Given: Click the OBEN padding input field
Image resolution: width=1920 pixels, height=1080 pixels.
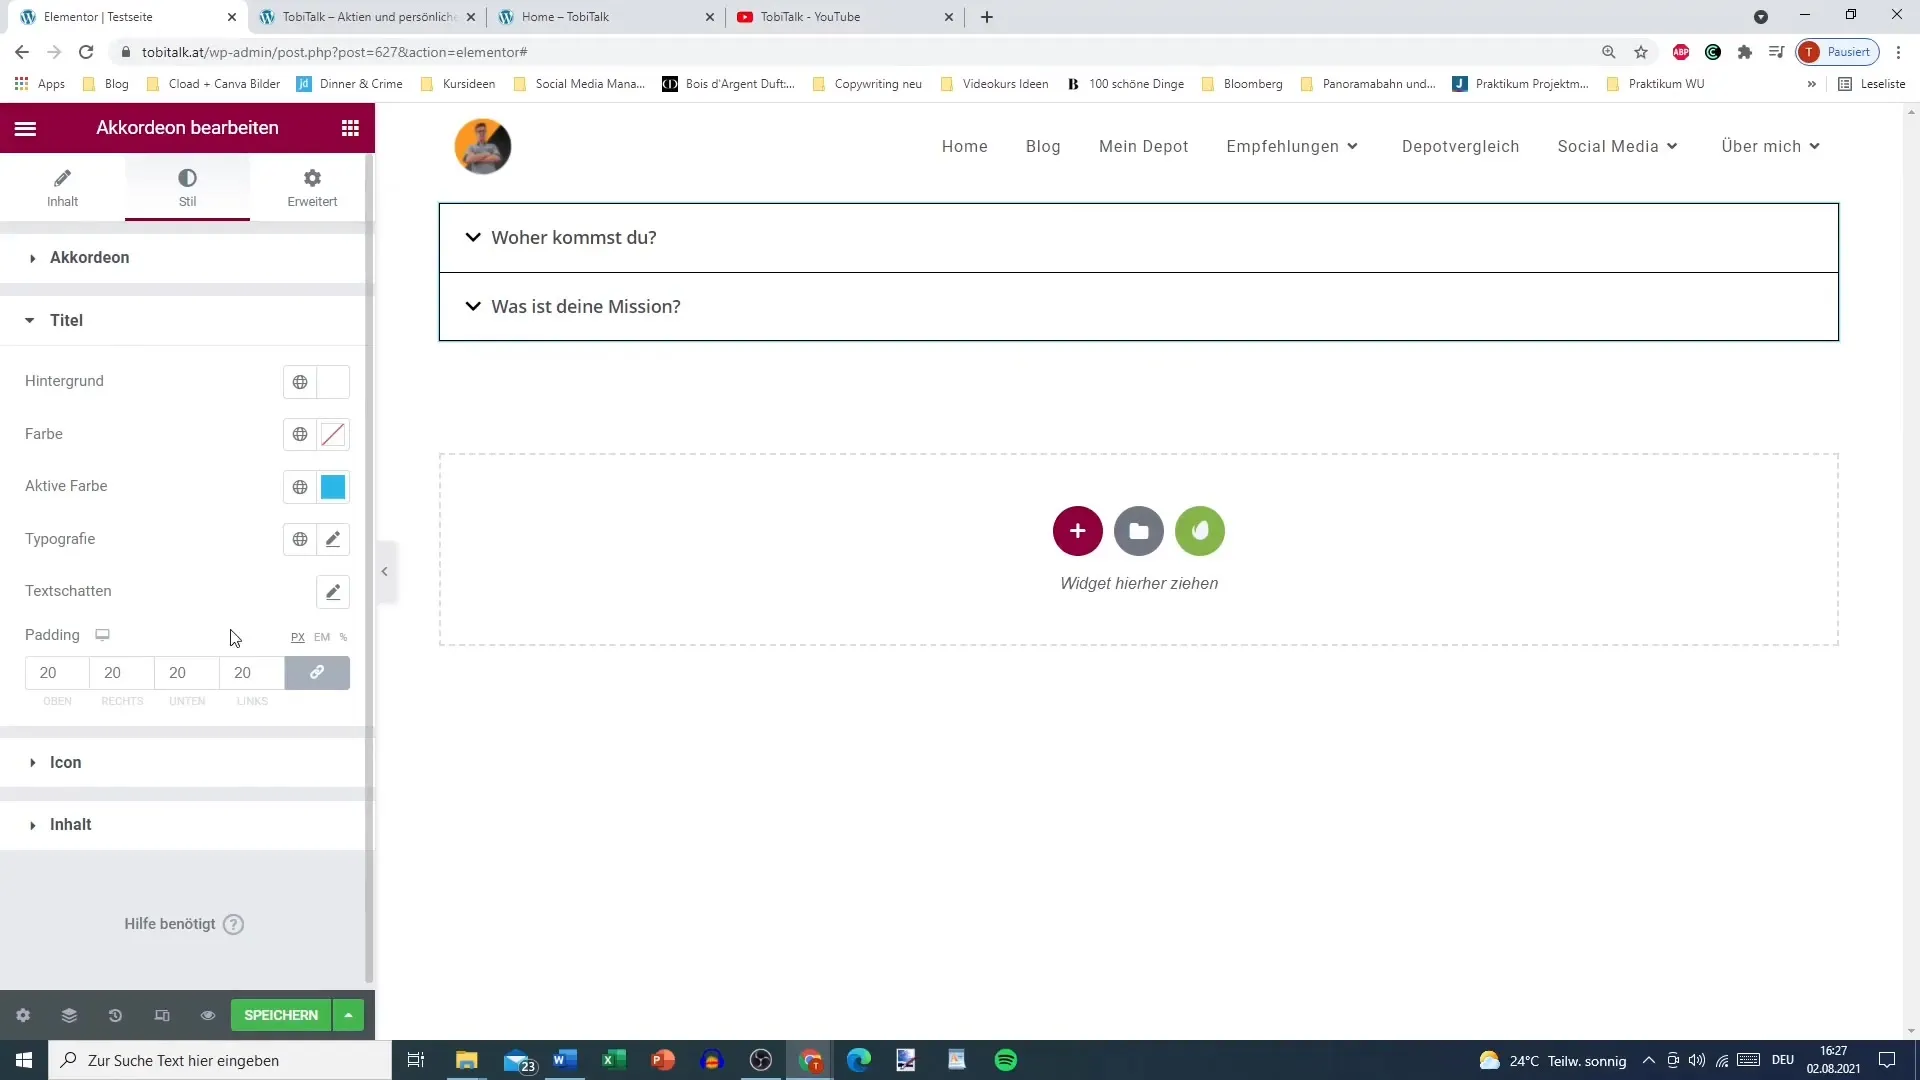Looking at the screenshot, I should [57, 673].
